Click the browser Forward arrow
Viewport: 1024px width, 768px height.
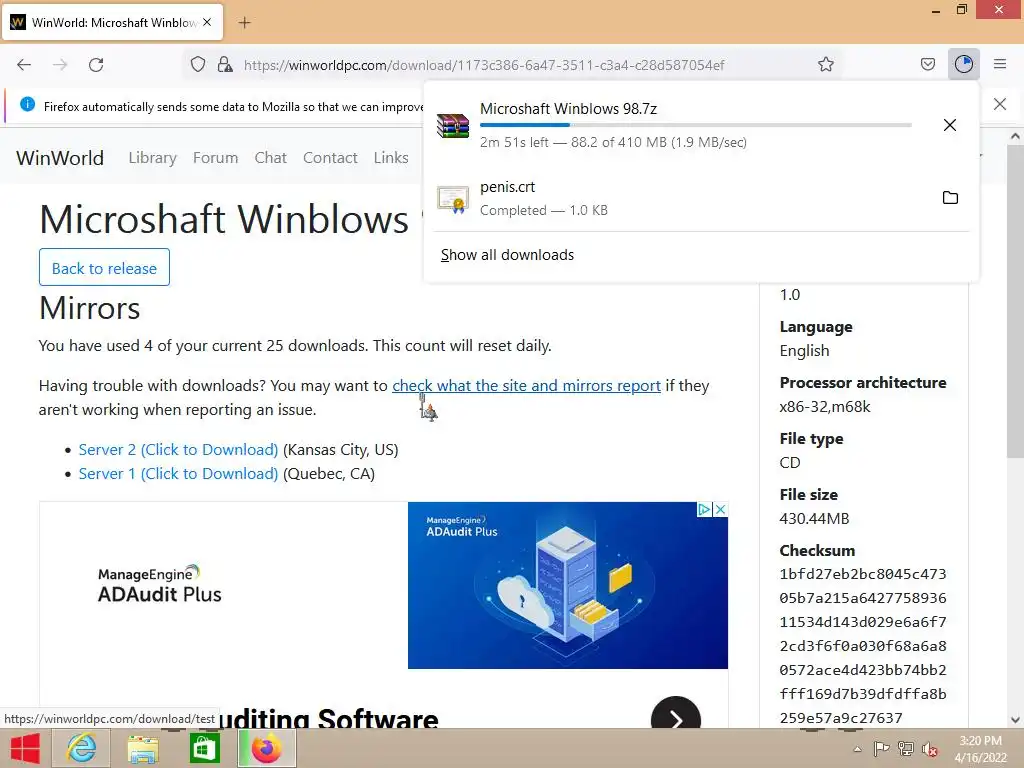click(x=60, y=65)
